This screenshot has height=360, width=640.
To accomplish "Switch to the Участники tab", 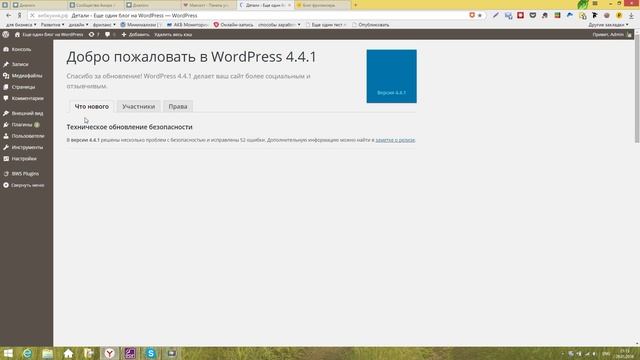I will click(x=138, y=107).
